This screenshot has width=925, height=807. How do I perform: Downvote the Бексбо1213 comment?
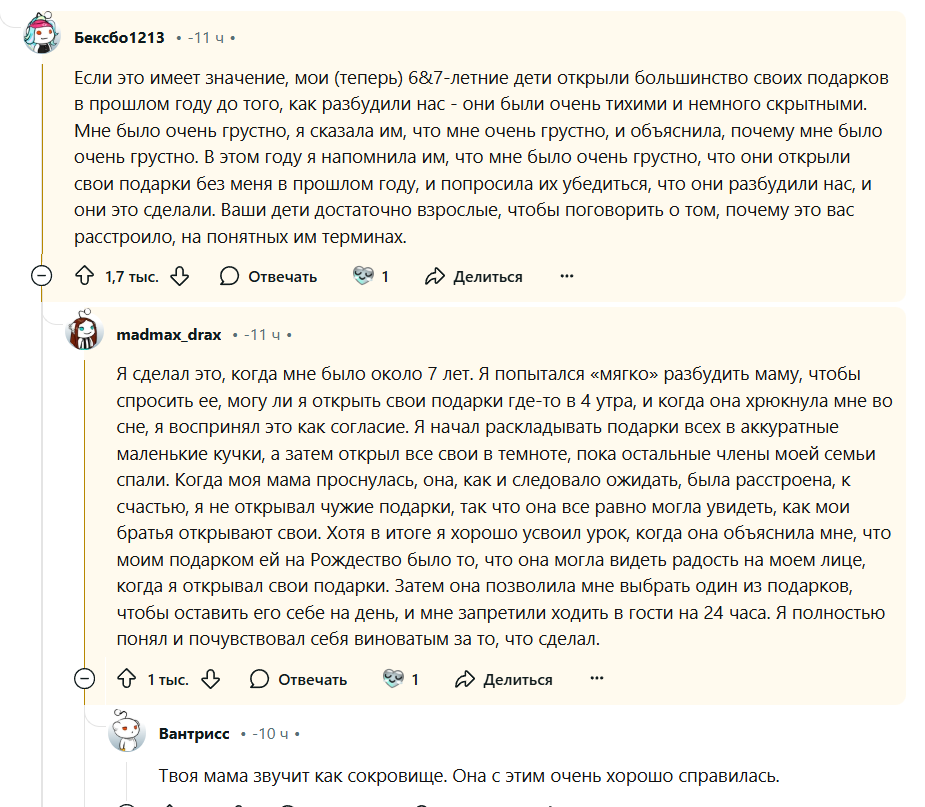(x=179, y=276)
